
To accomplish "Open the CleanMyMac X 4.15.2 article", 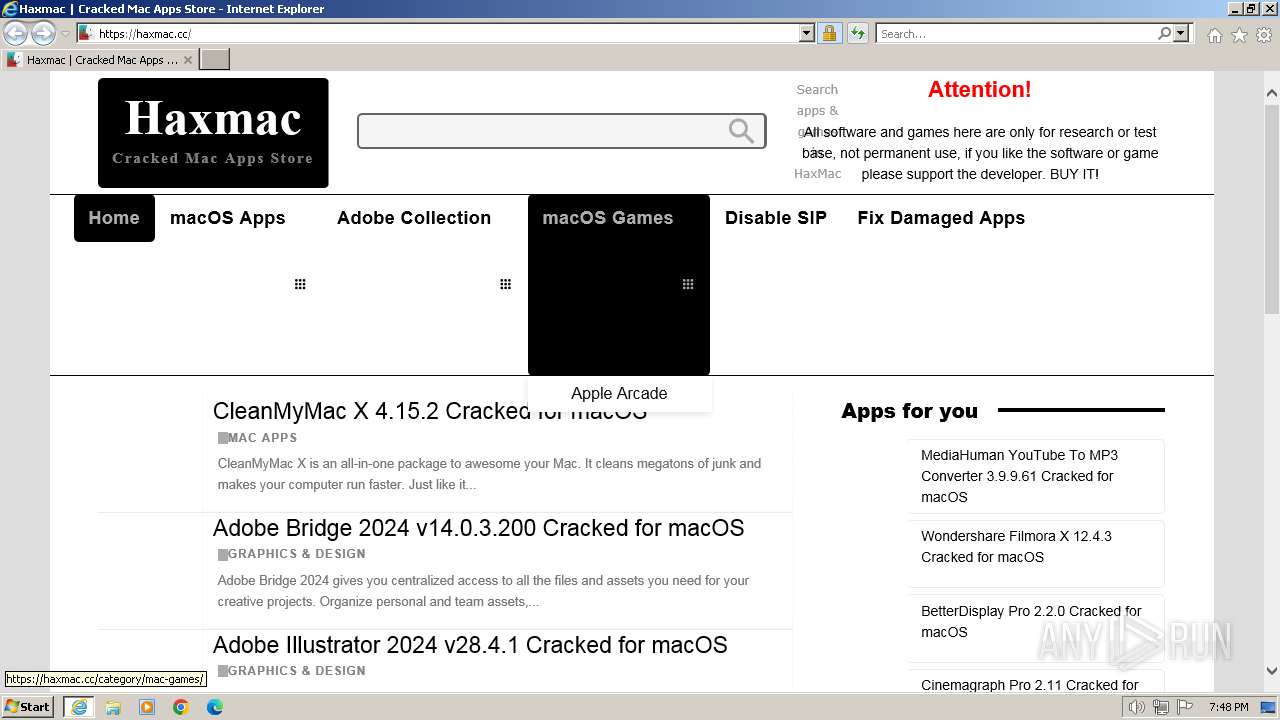I will click(x=430, y=411).
